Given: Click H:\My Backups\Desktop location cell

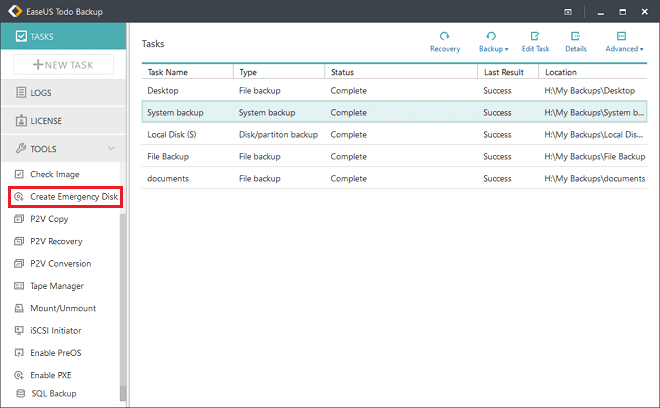Looking at the screenshot, I should click(x=589, y=91).
